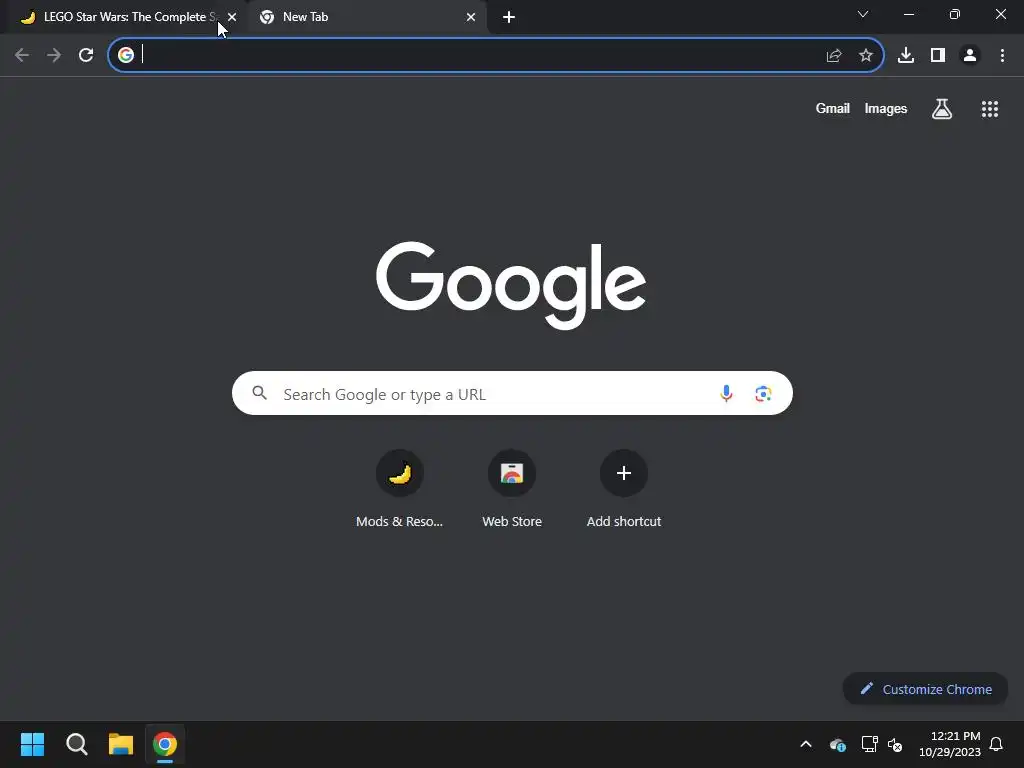Click the Search Google or type a URL box
The height and width of the screenshot is (768, 1024).
tap(512, 393)
